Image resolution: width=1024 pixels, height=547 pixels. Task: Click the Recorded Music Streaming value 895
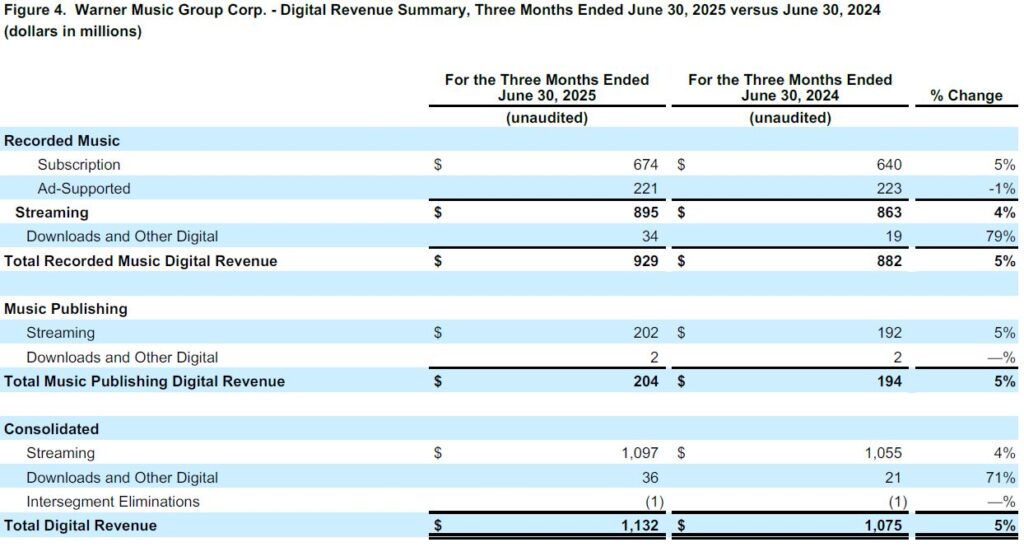645,212
